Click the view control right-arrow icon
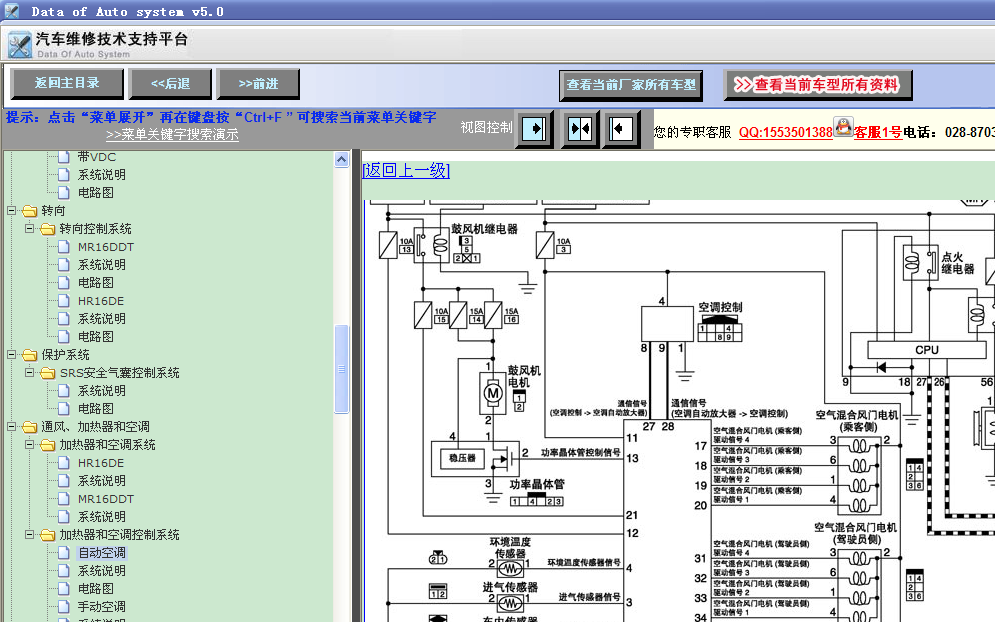 coord(534,129)
